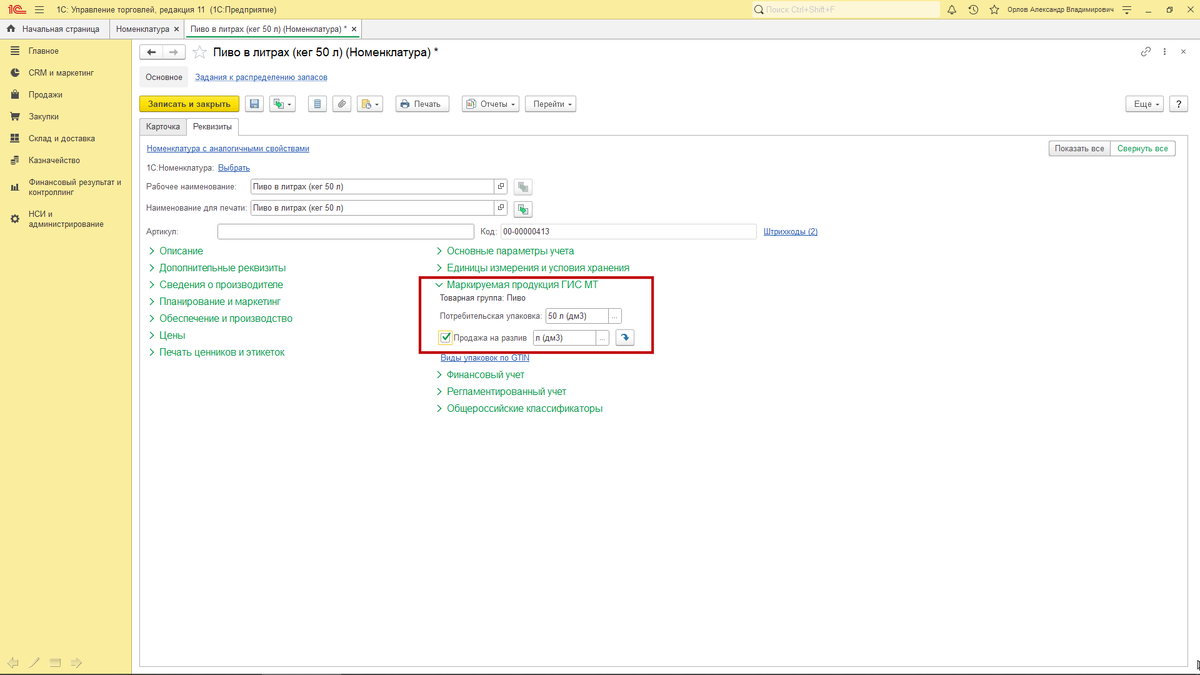Open Виды упаковок по GTIN link
The width and height of the screenshot is (1200, 675).
click(x=485, y=357)
